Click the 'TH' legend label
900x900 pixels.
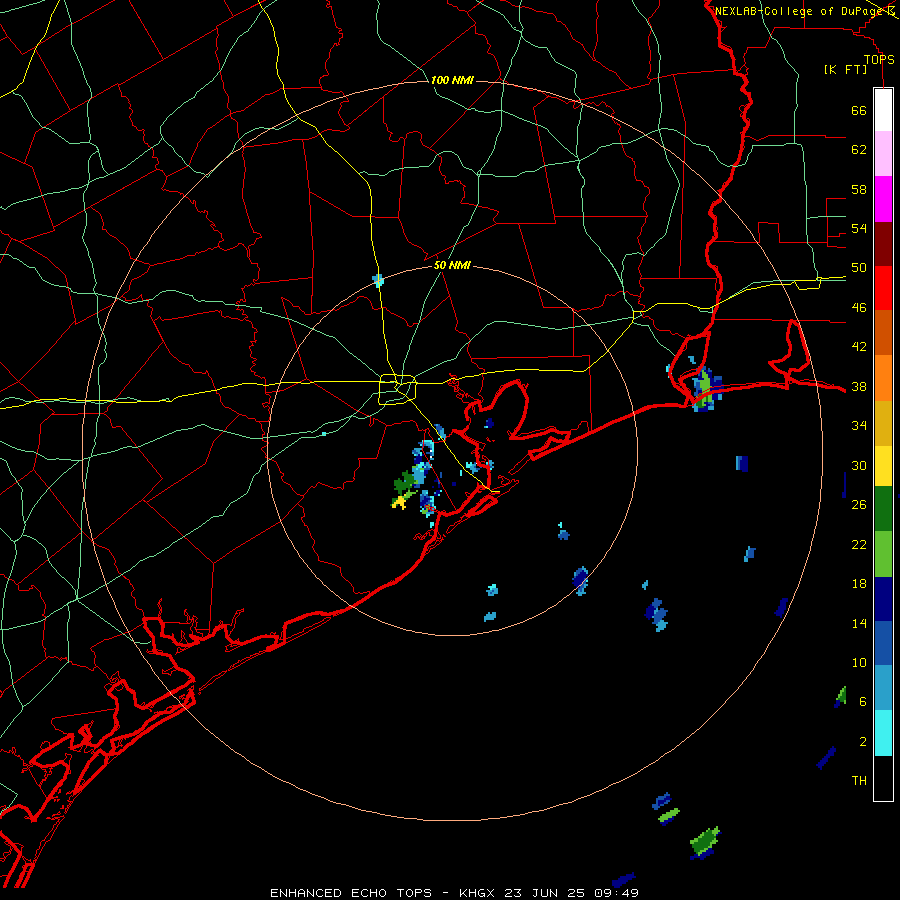[859, 781]
